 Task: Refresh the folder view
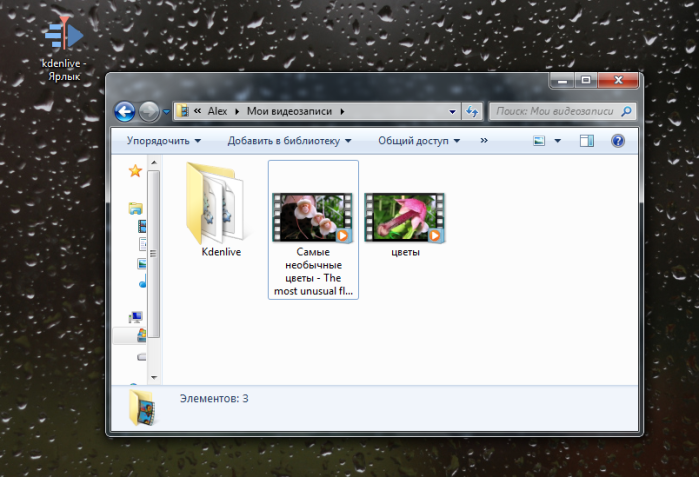point(472,111)
